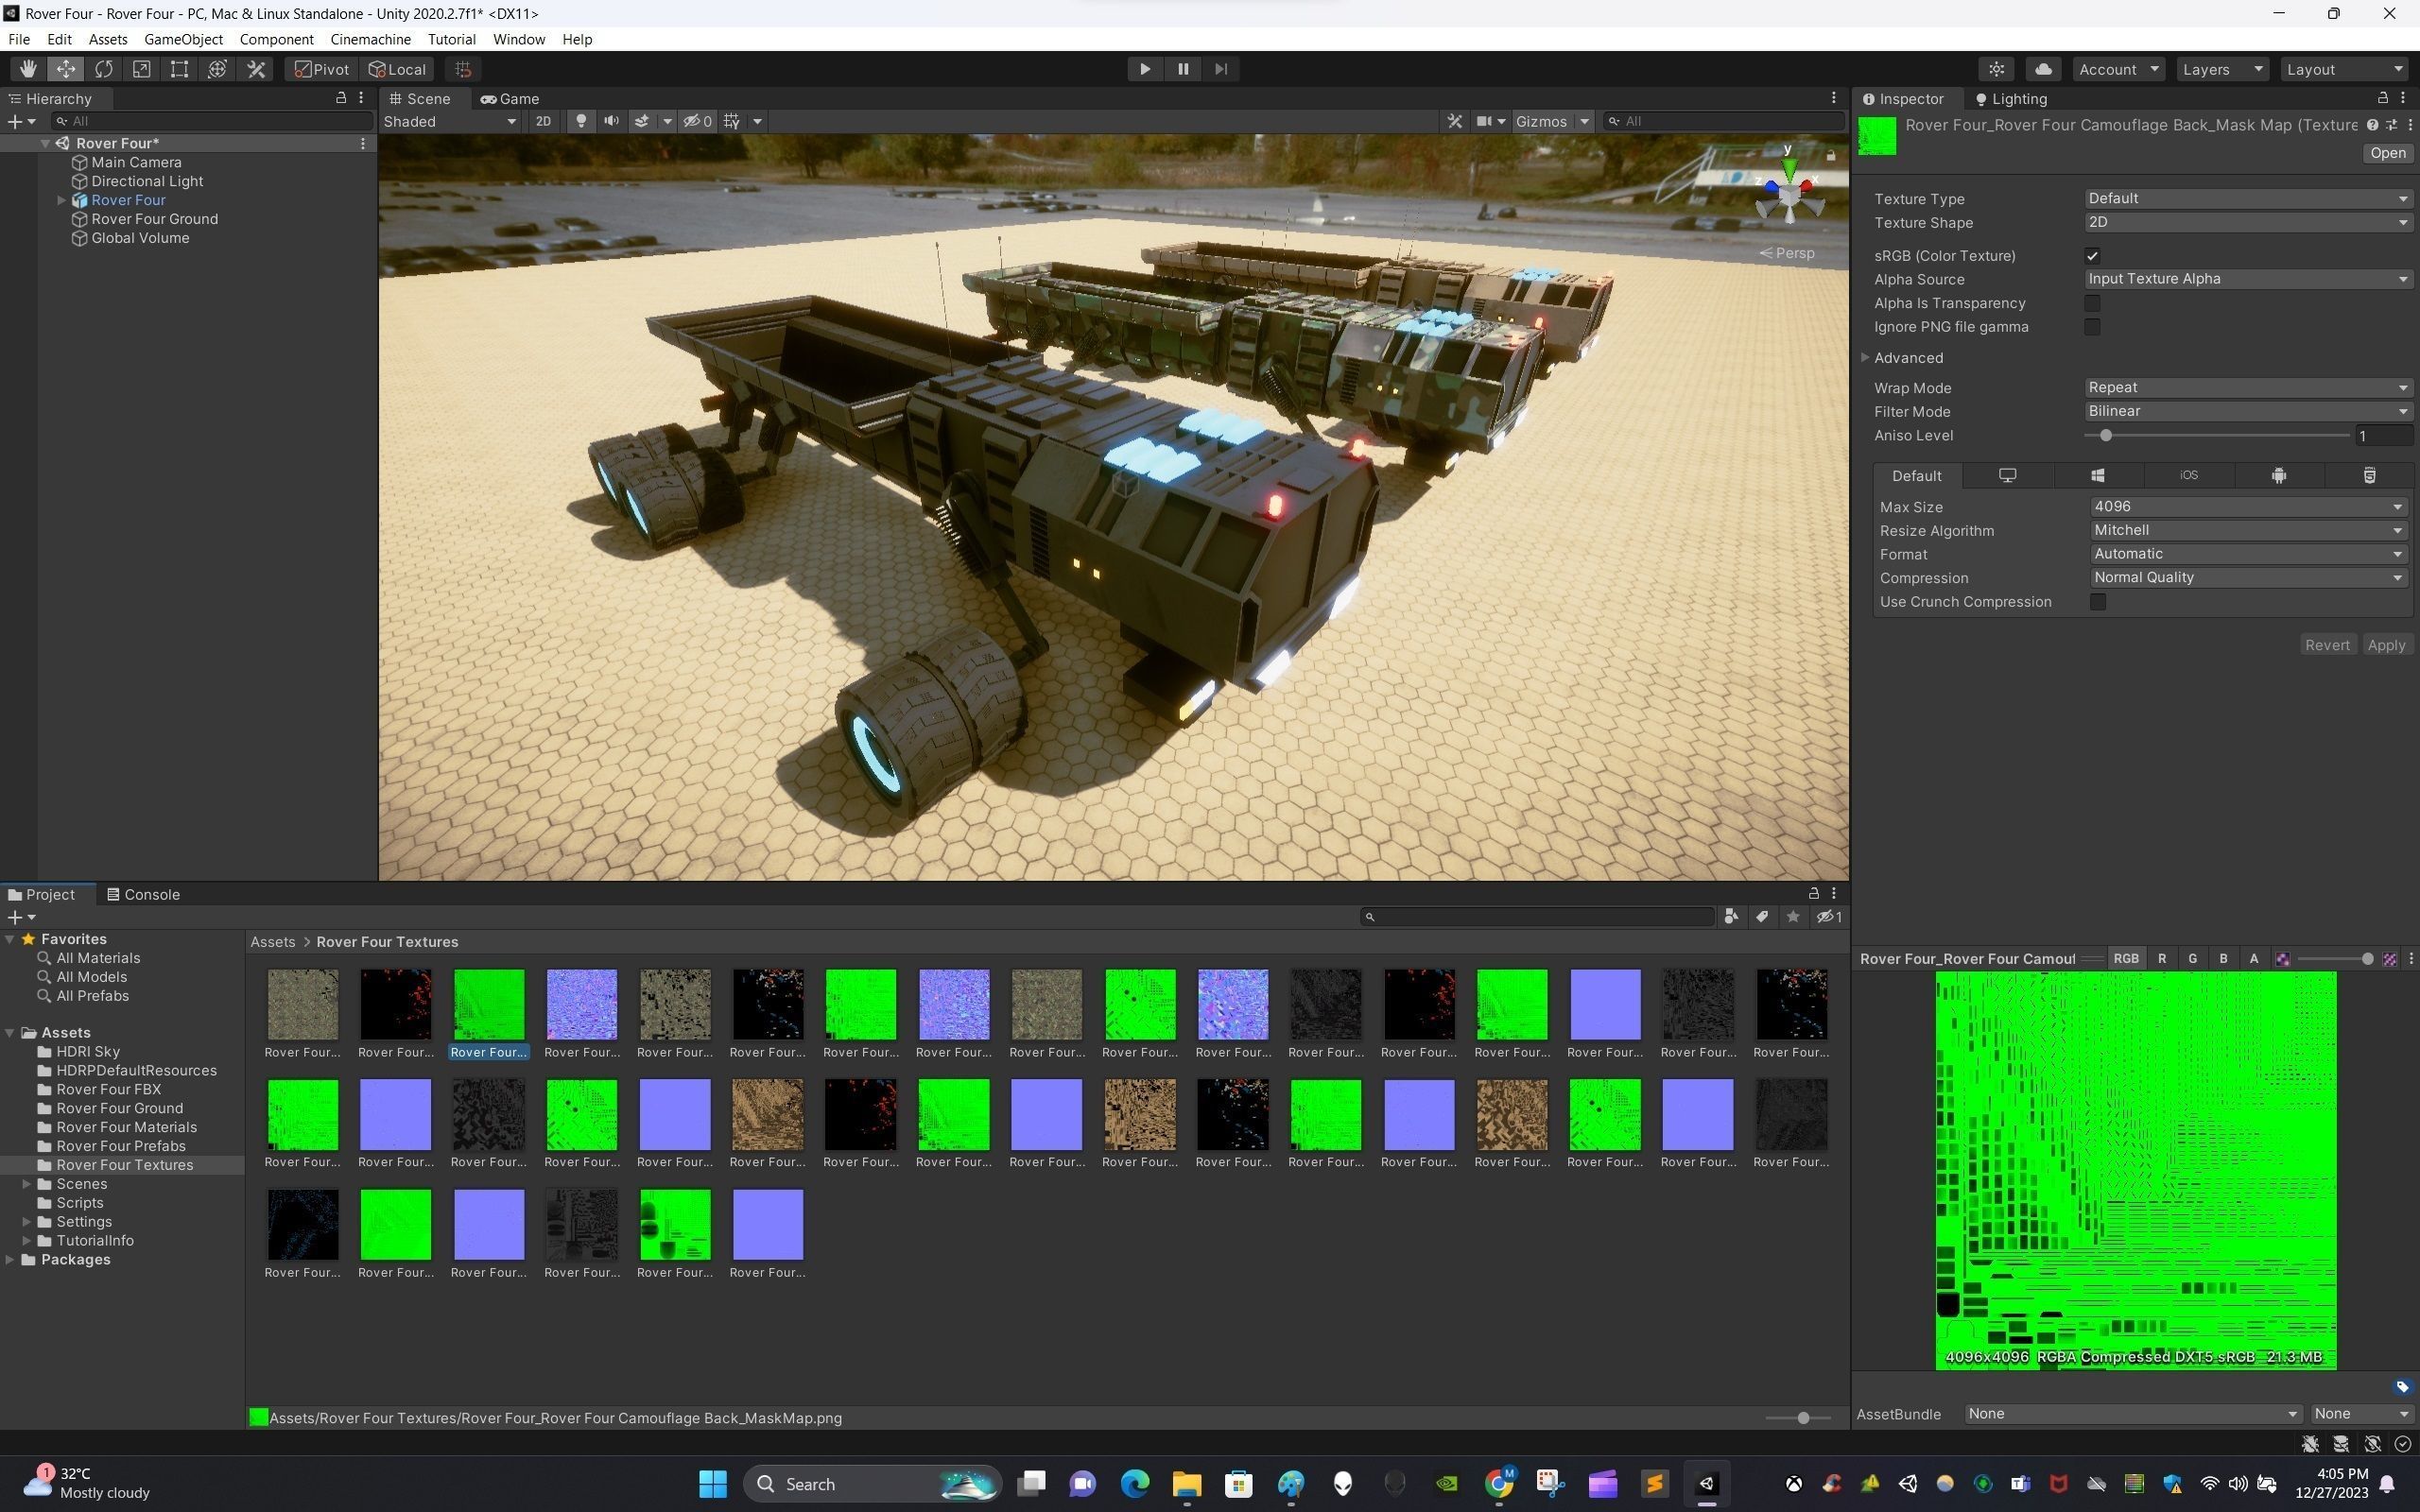Open the Wrap Mode dropdown
2420x1512 pixels.
click(x=2246, y=388)
